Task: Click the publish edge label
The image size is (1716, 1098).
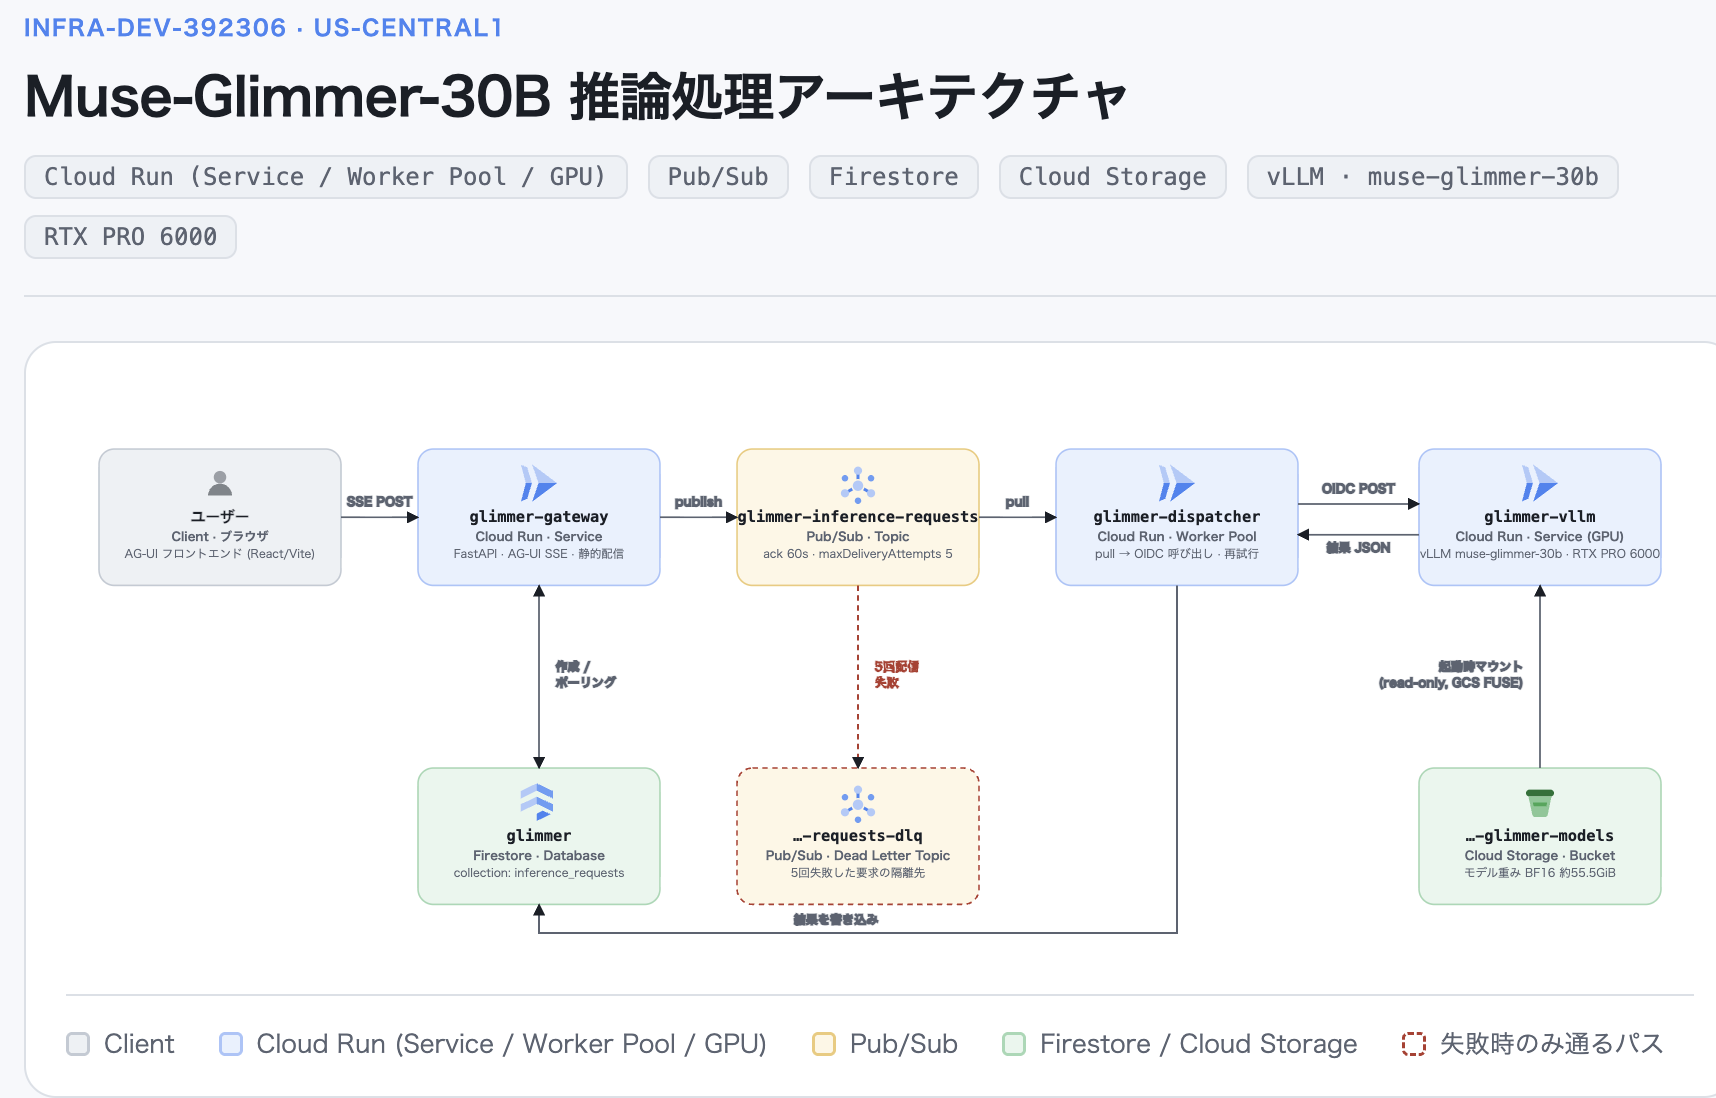Action: pyautogui.click(x=698, y=502)
